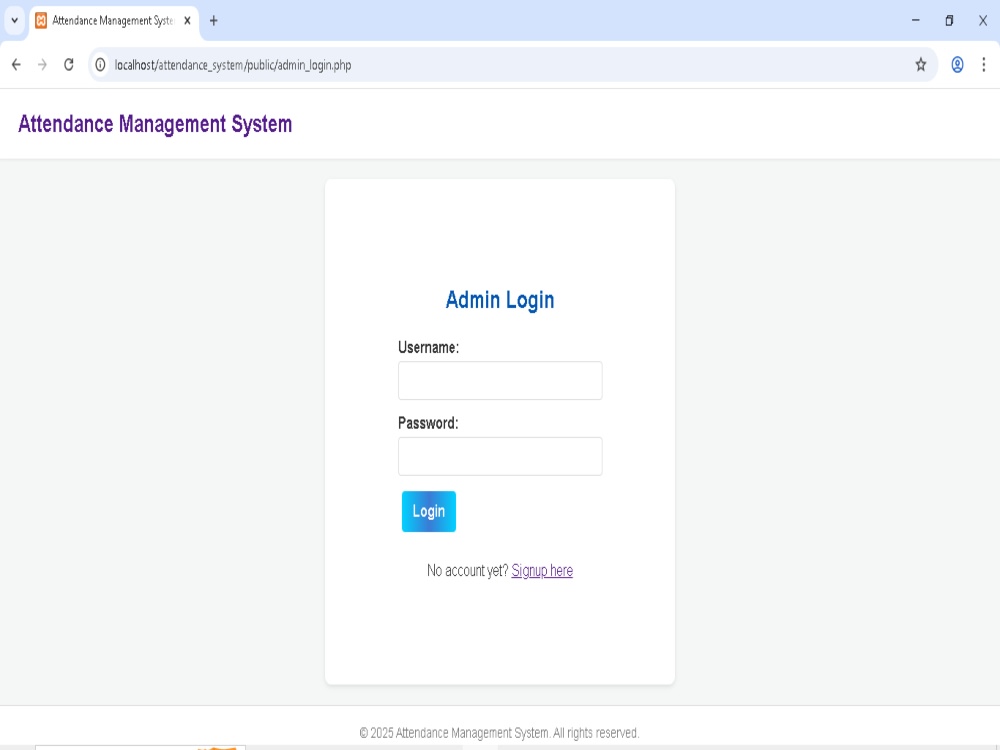Click the Password input field
Image resolution: width=1000 pixels, height=750 pixels.
[500, 456]
